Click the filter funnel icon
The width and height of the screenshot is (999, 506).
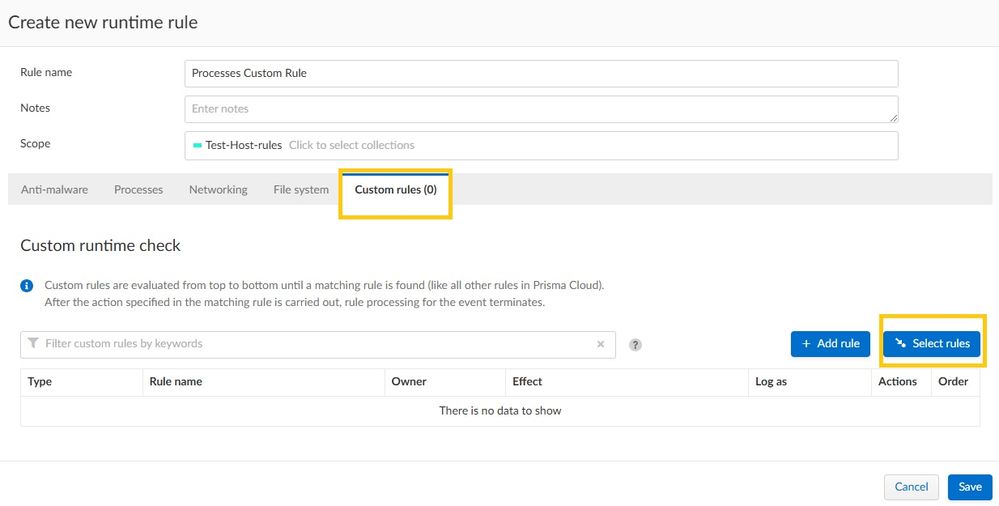click(34, 344)
